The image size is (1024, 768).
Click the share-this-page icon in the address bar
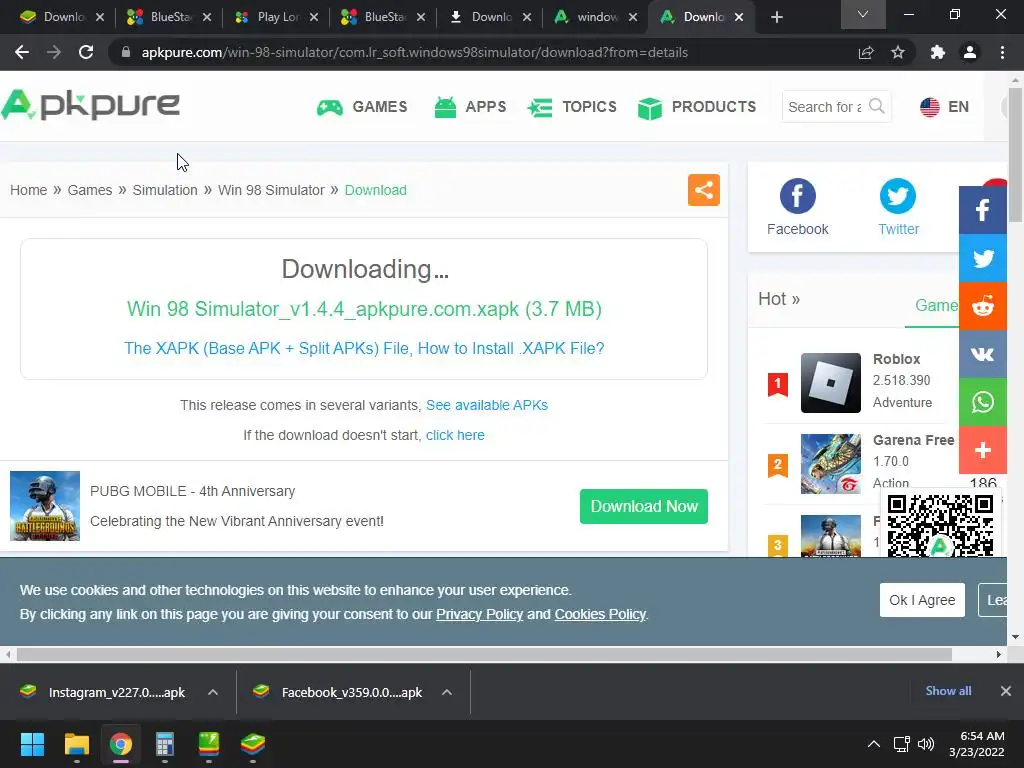(866, 52)
